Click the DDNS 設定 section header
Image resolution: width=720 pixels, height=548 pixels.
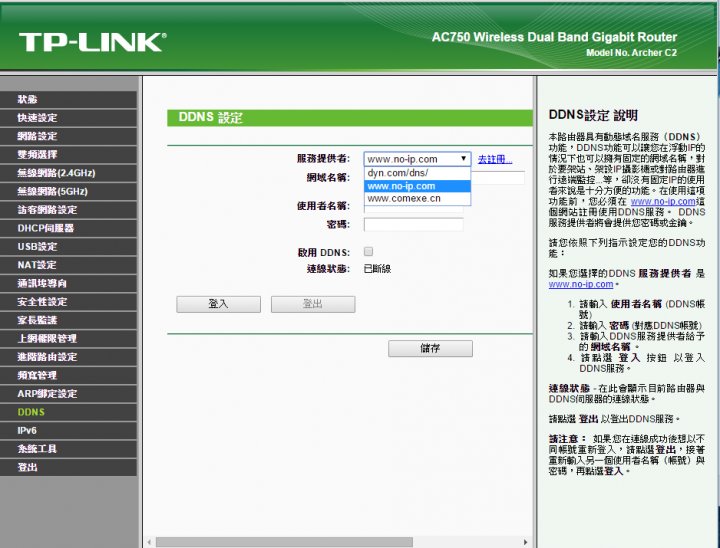[x=350, y=118]
